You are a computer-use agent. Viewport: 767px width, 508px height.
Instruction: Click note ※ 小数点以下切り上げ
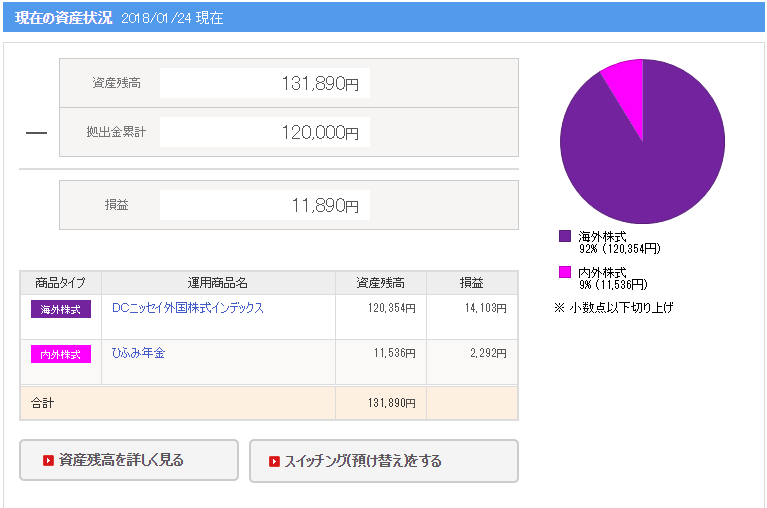(x=614, y=308)
